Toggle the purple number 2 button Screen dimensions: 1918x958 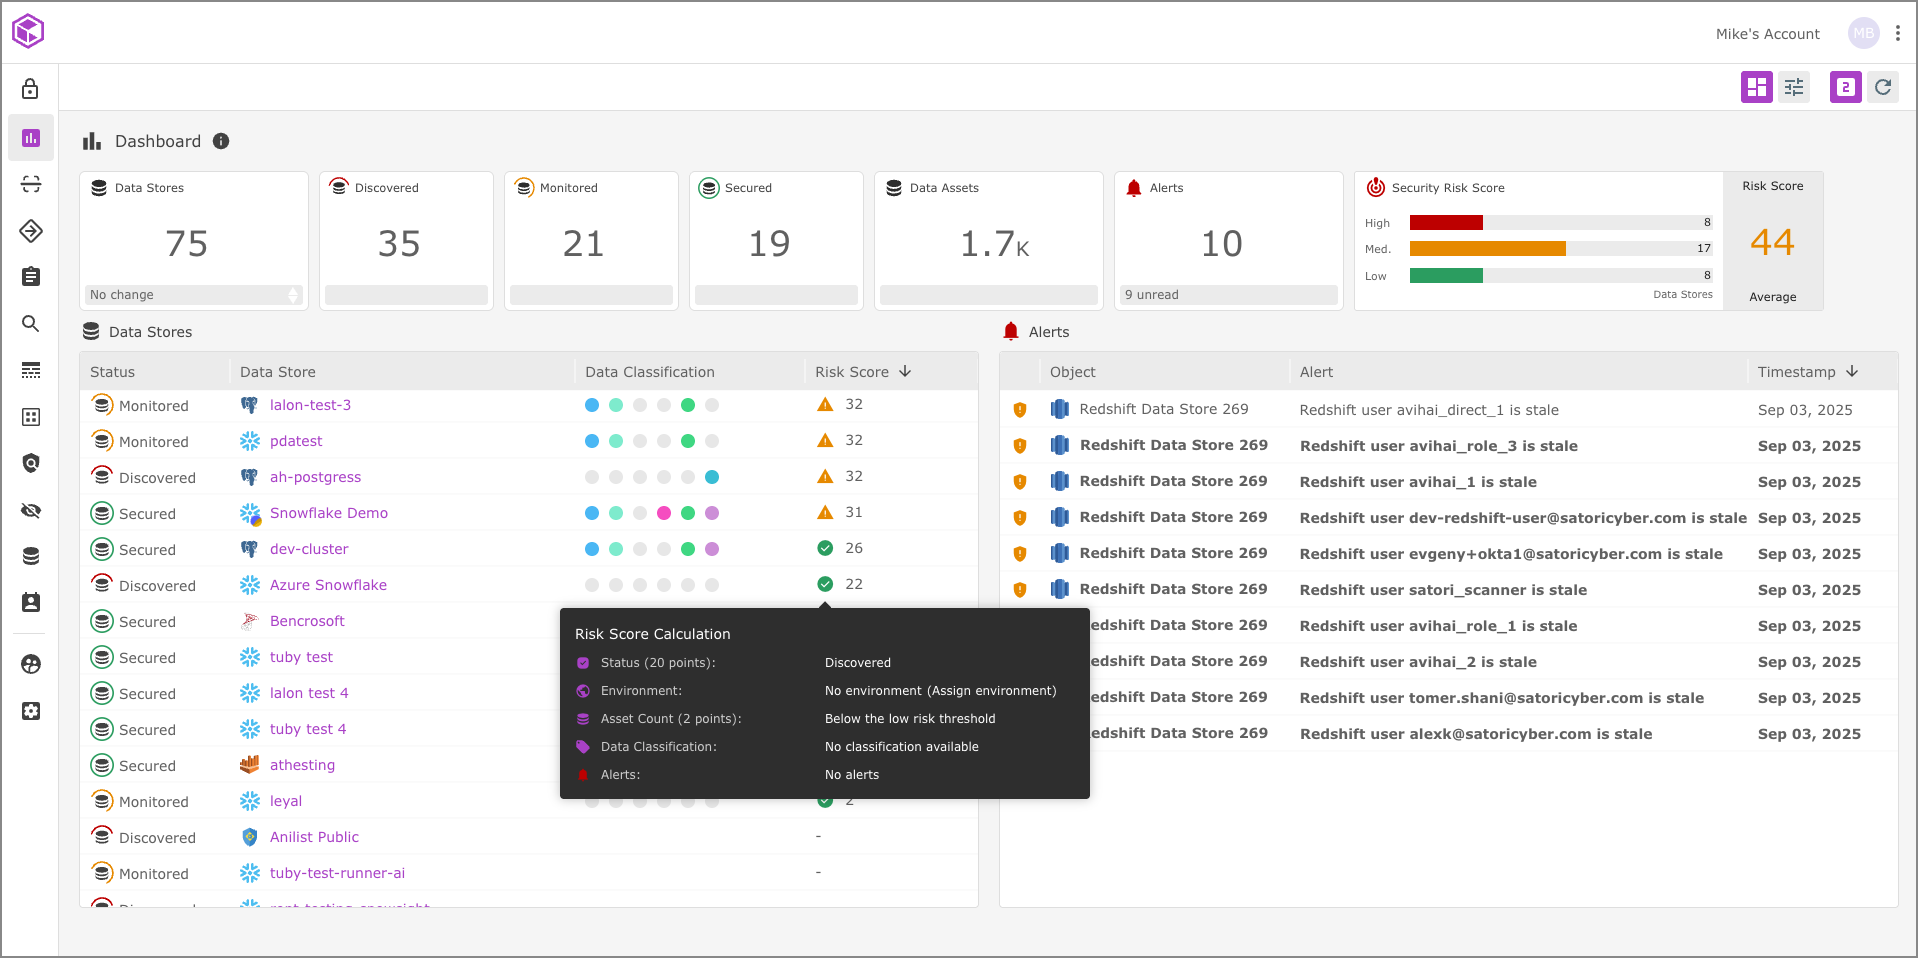tap(1845, 87)
